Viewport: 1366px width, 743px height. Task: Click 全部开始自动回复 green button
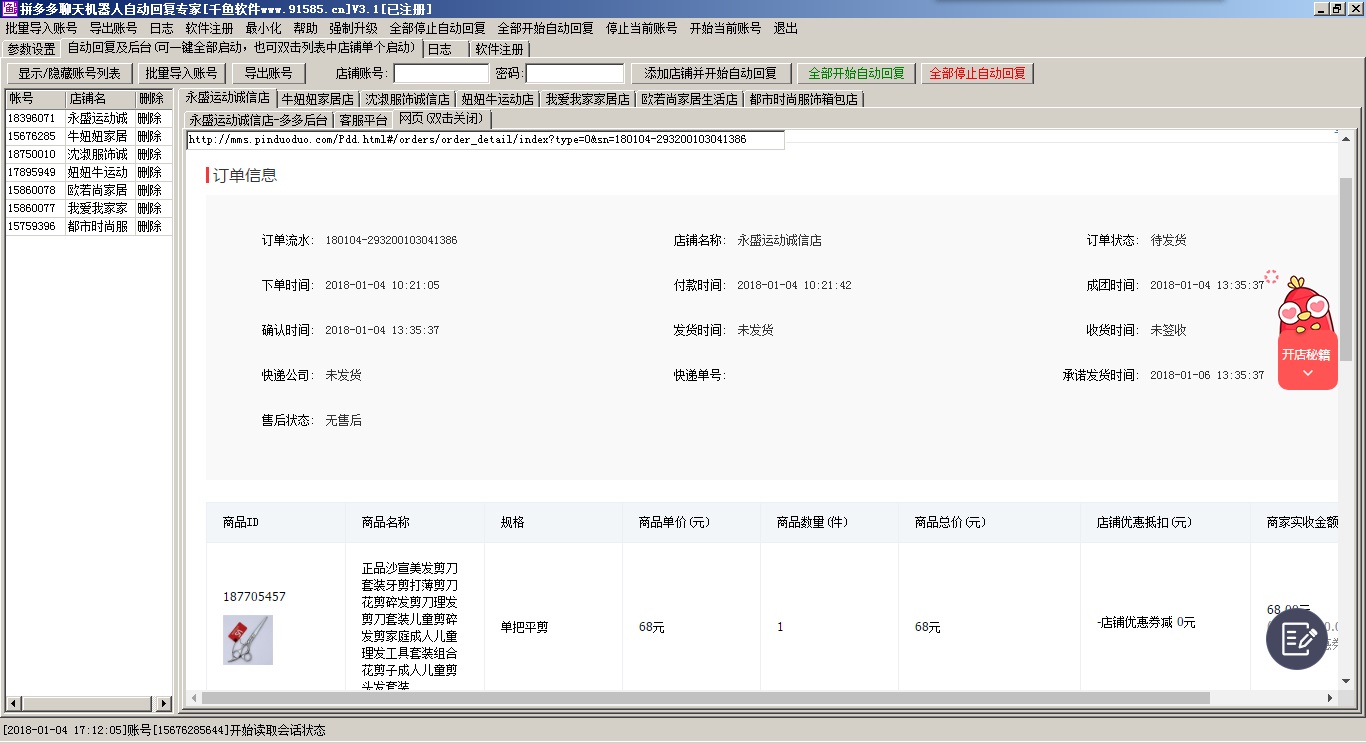(856, 74)
